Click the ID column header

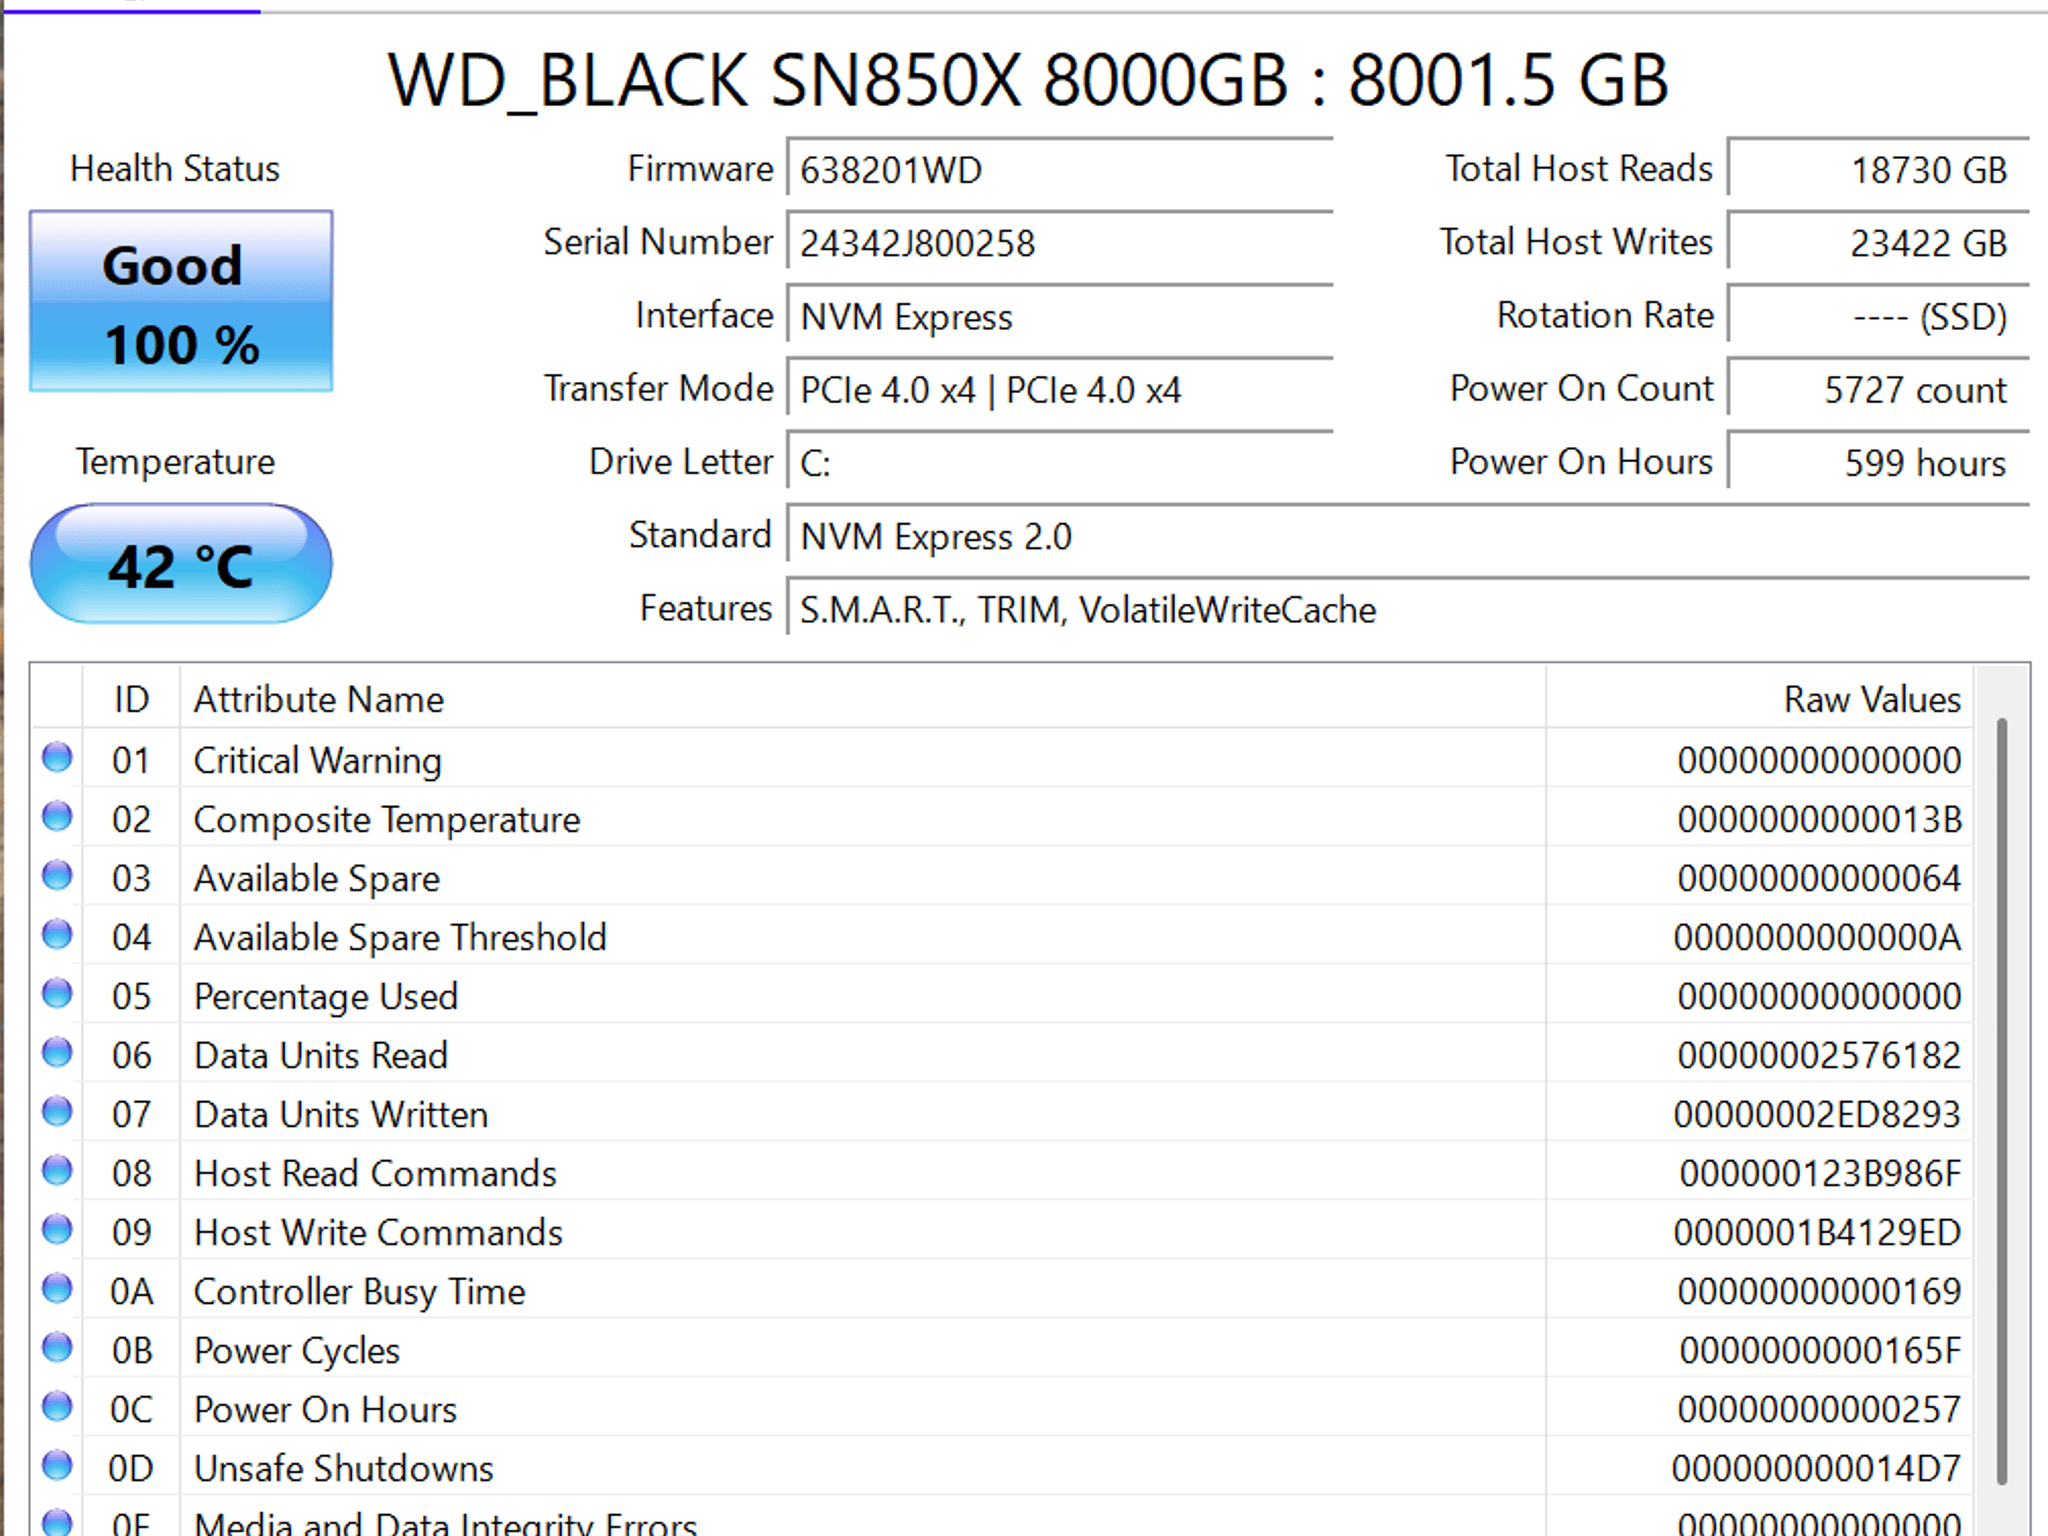[x=131, y=698]
